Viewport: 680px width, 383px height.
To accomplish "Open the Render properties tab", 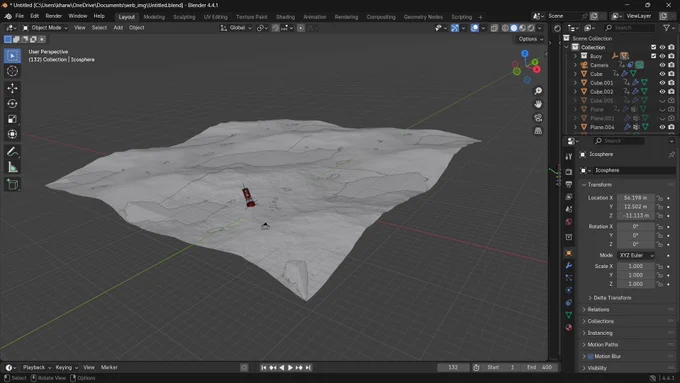I will (569, 172).
